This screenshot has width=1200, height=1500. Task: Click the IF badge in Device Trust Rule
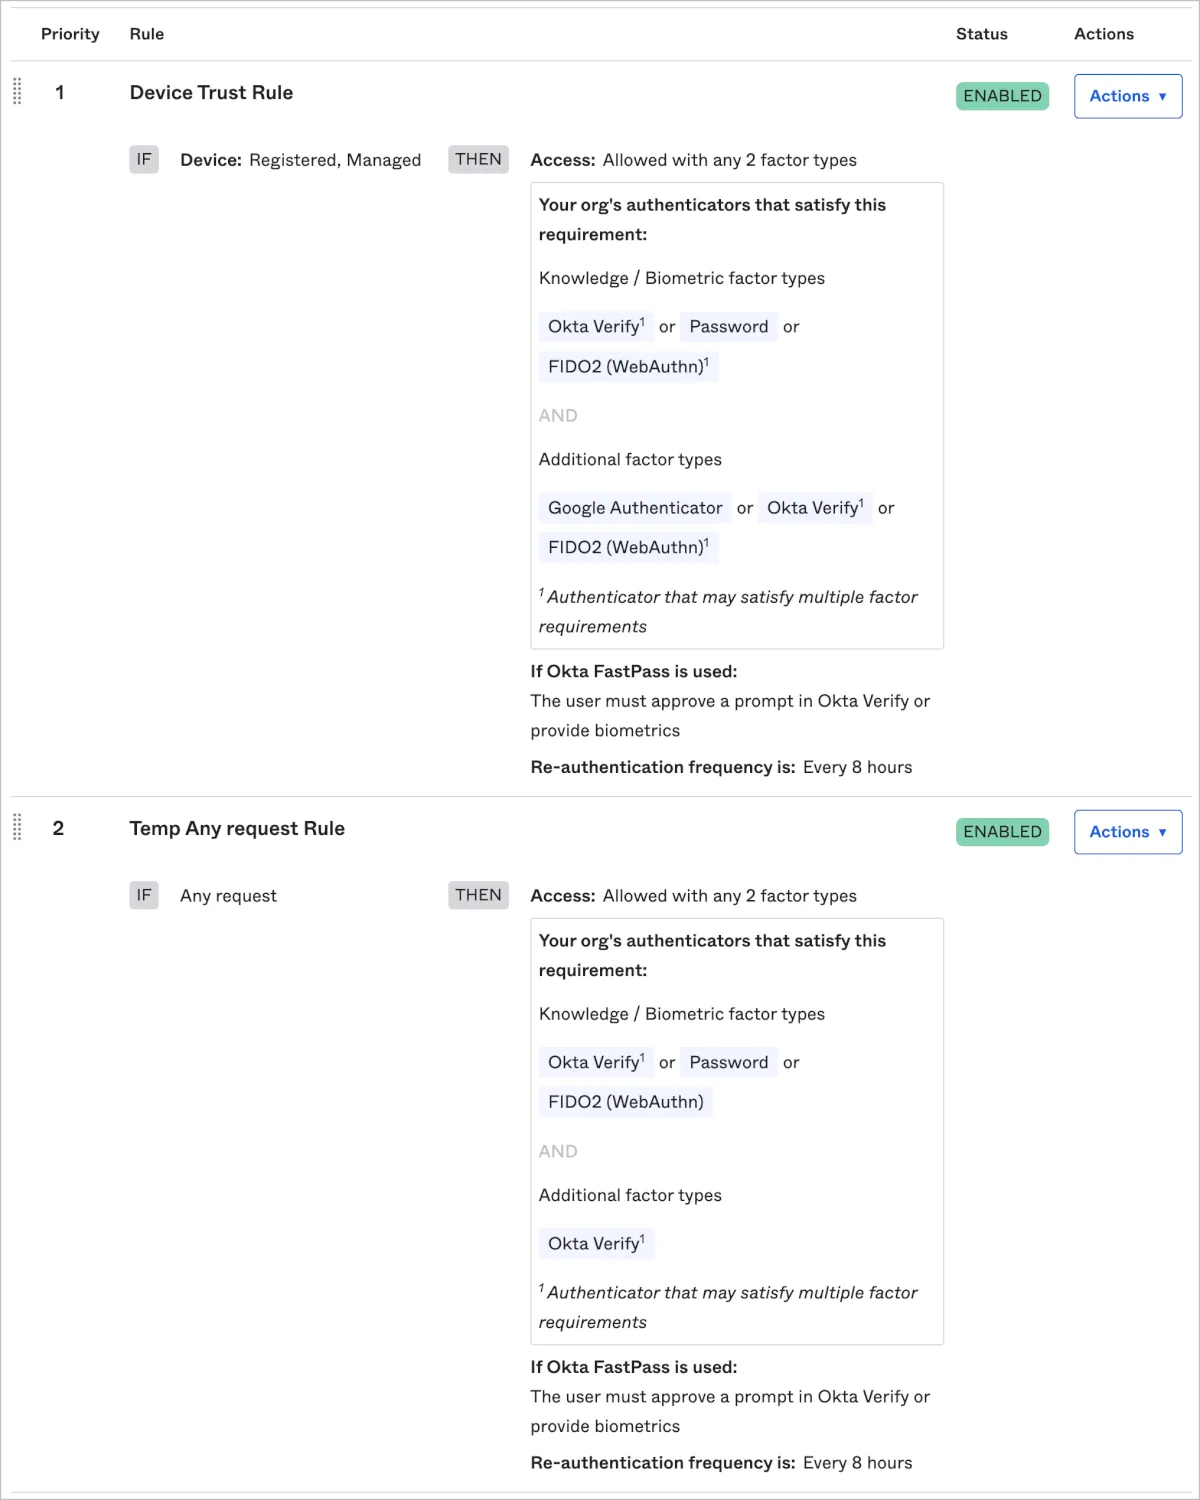pyautogui.click(x=144, y=160)
